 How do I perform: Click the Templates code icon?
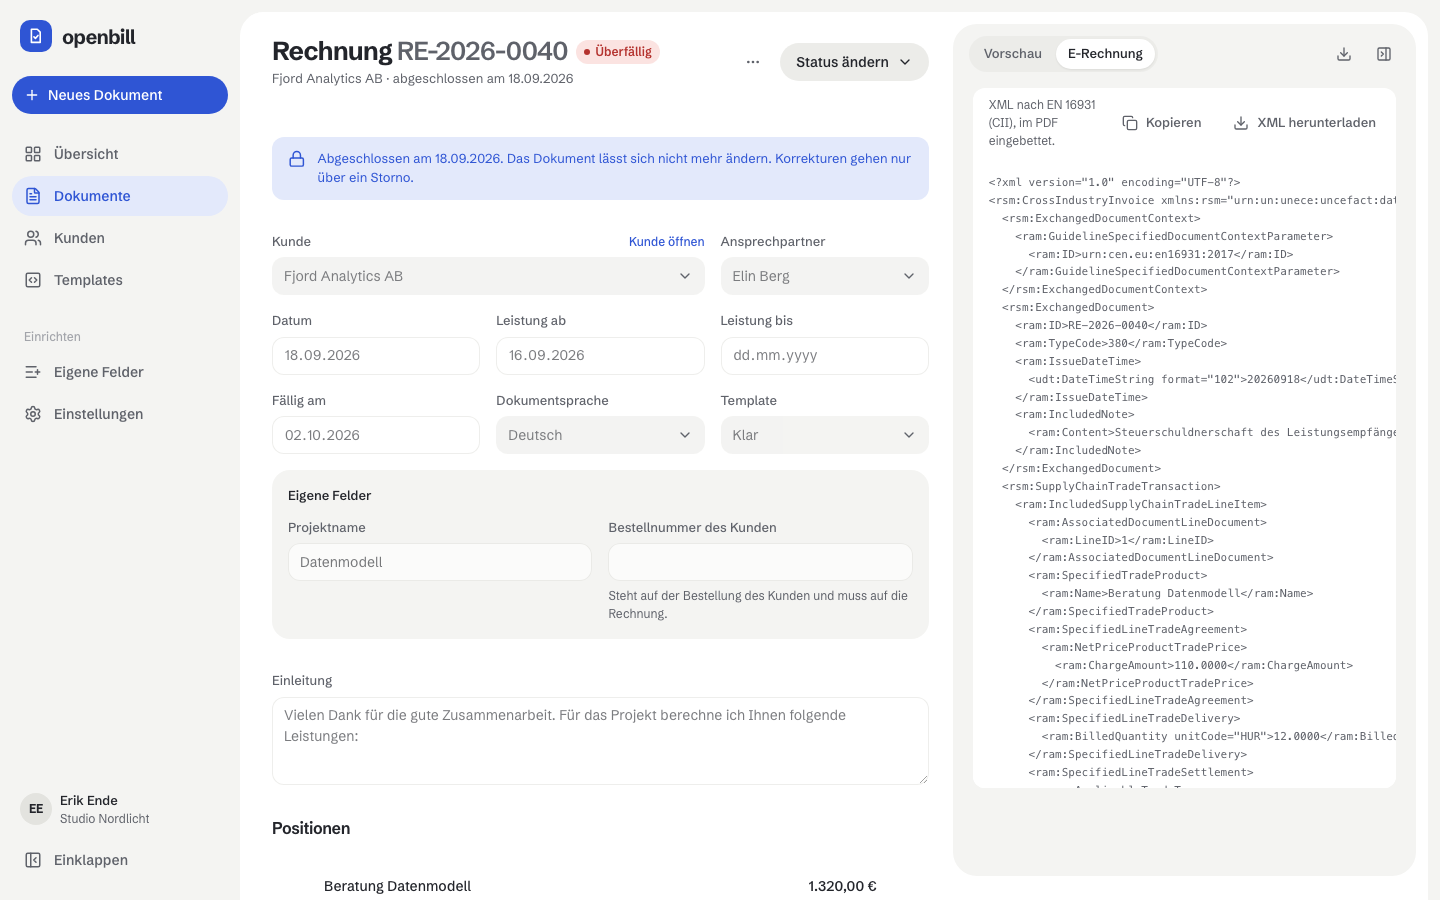[x=33, y=280]
